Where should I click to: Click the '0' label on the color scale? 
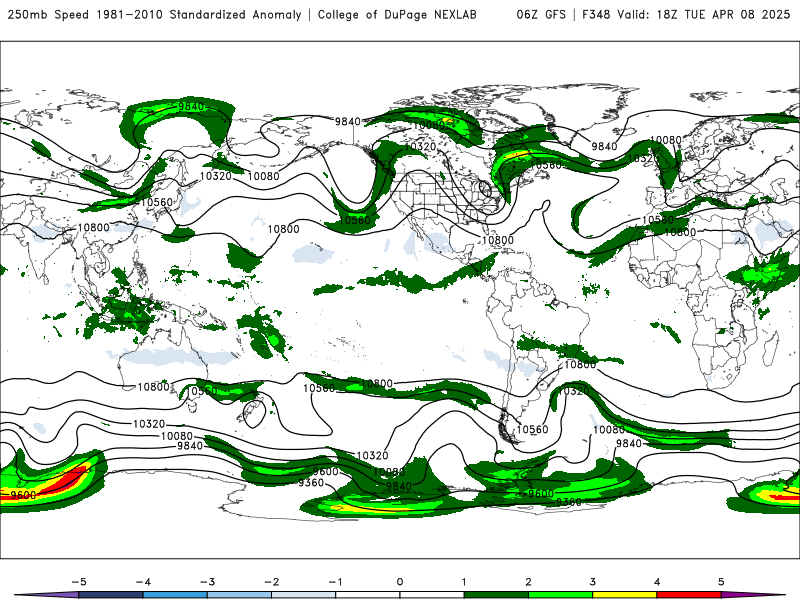pos(399,582)
